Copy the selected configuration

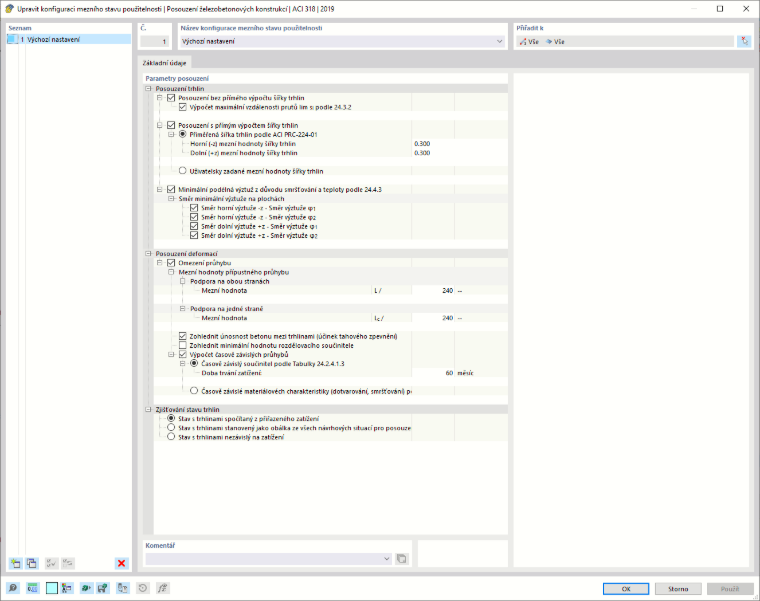pos(32,563)
